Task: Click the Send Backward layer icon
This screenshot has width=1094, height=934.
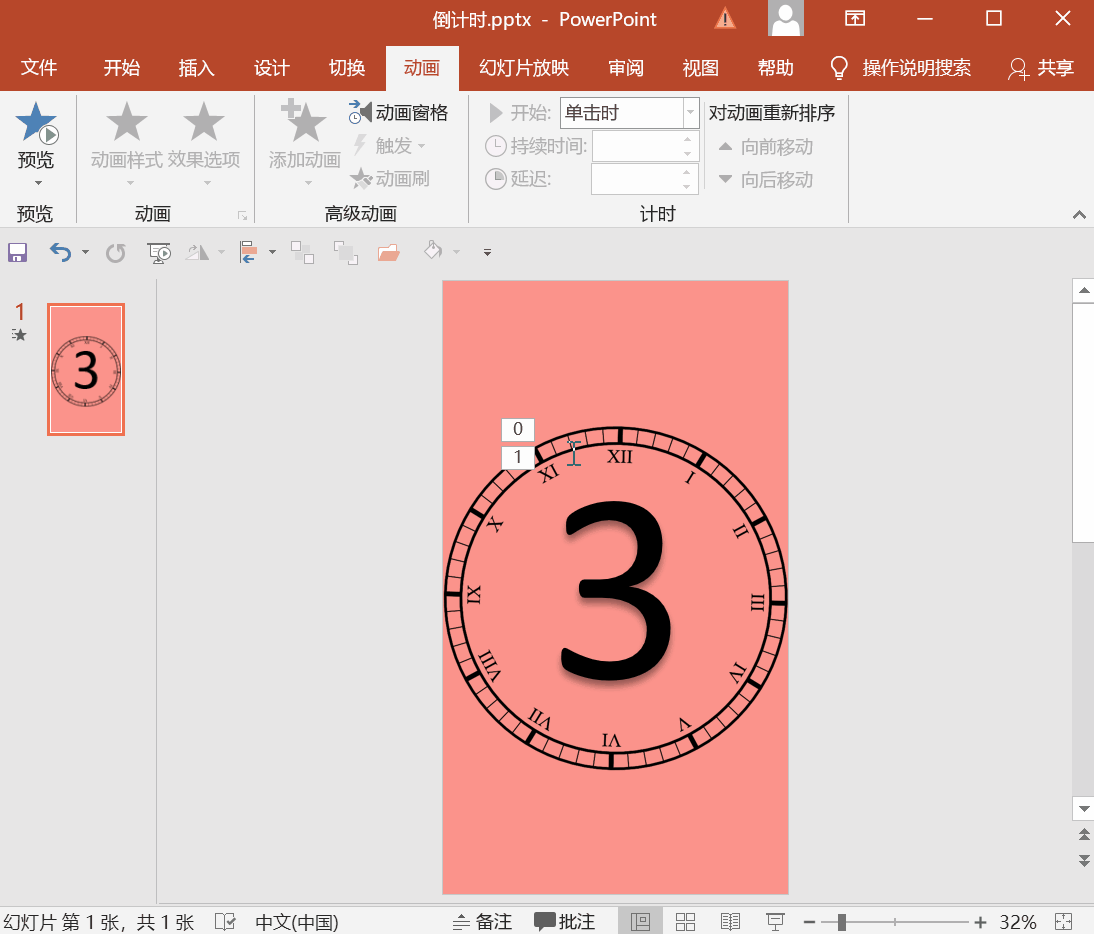Action: point(345,252)
